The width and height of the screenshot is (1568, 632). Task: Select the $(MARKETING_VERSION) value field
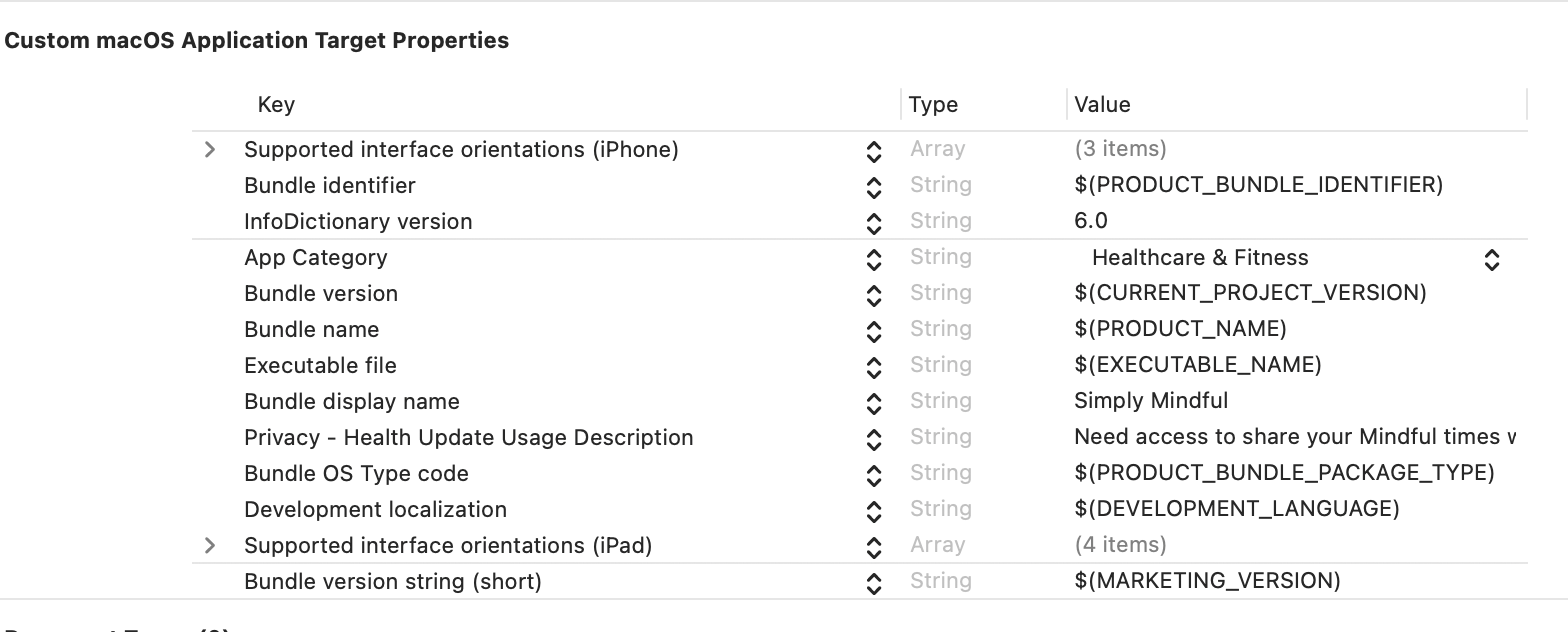[1207, 582]
